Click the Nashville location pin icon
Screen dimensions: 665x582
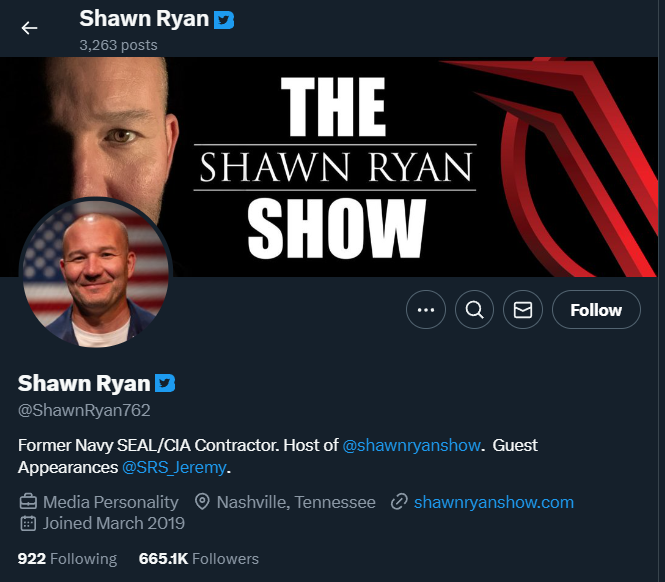click(202, 502)
